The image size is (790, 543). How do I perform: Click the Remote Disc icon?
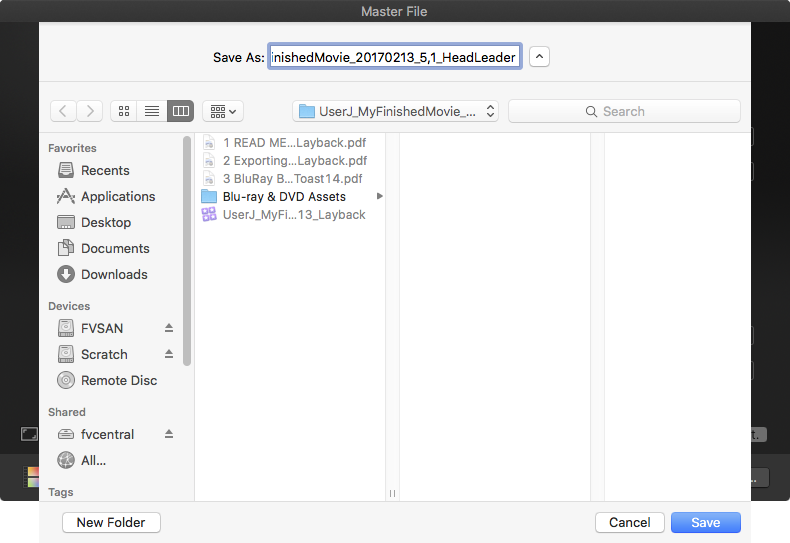(x=65, y=380)
